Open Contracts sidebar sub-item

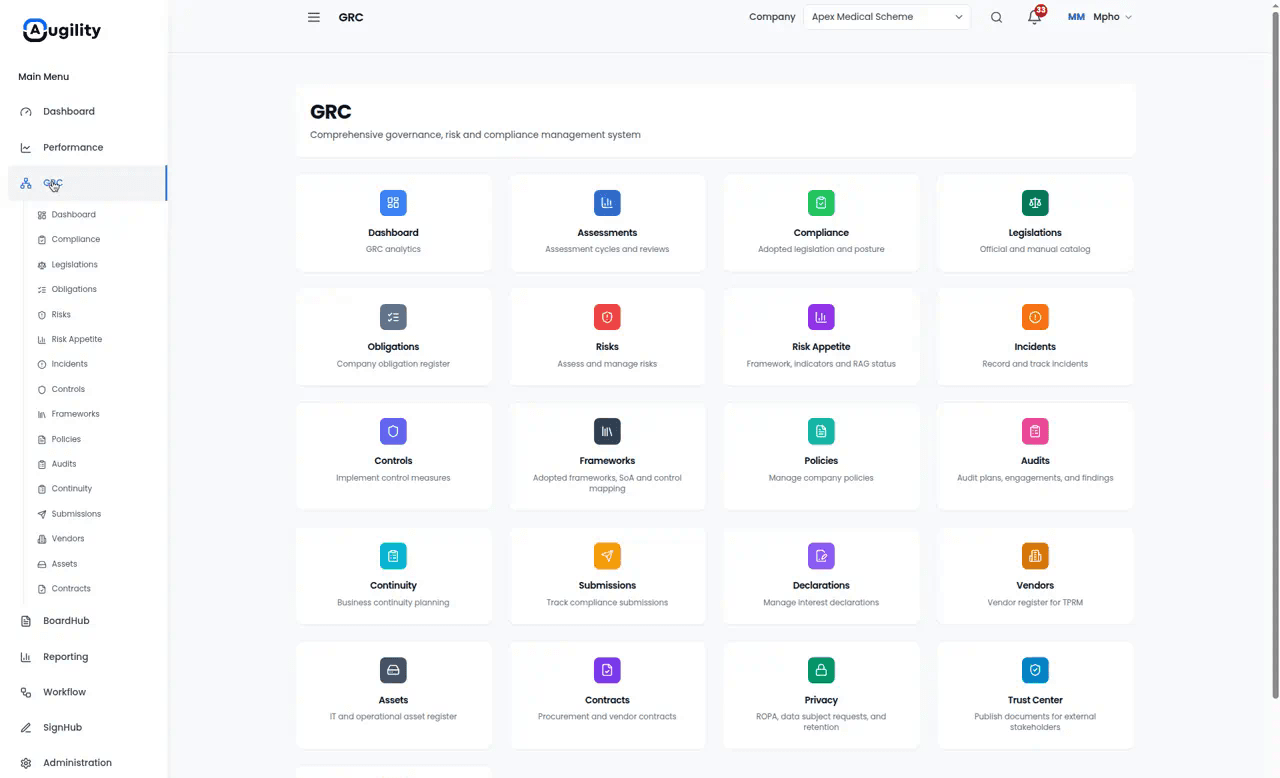(71, 589)
